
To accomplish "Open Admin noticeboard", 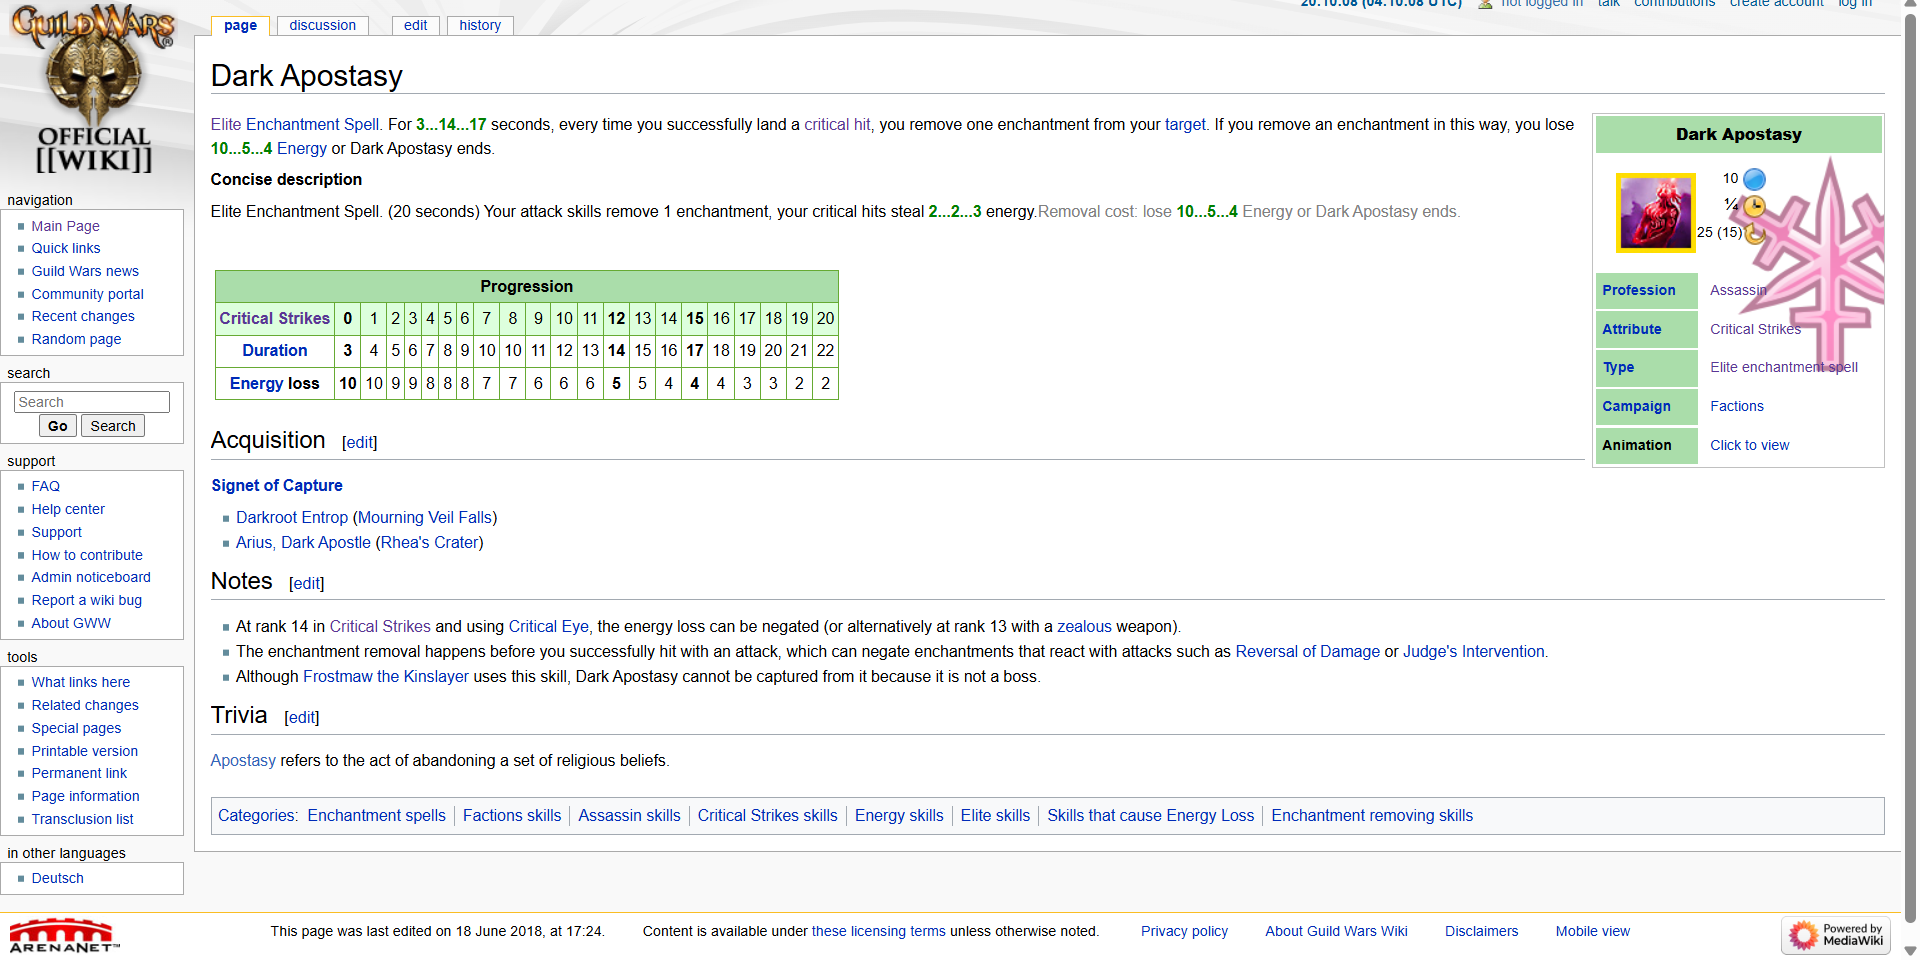I will 91,577.
